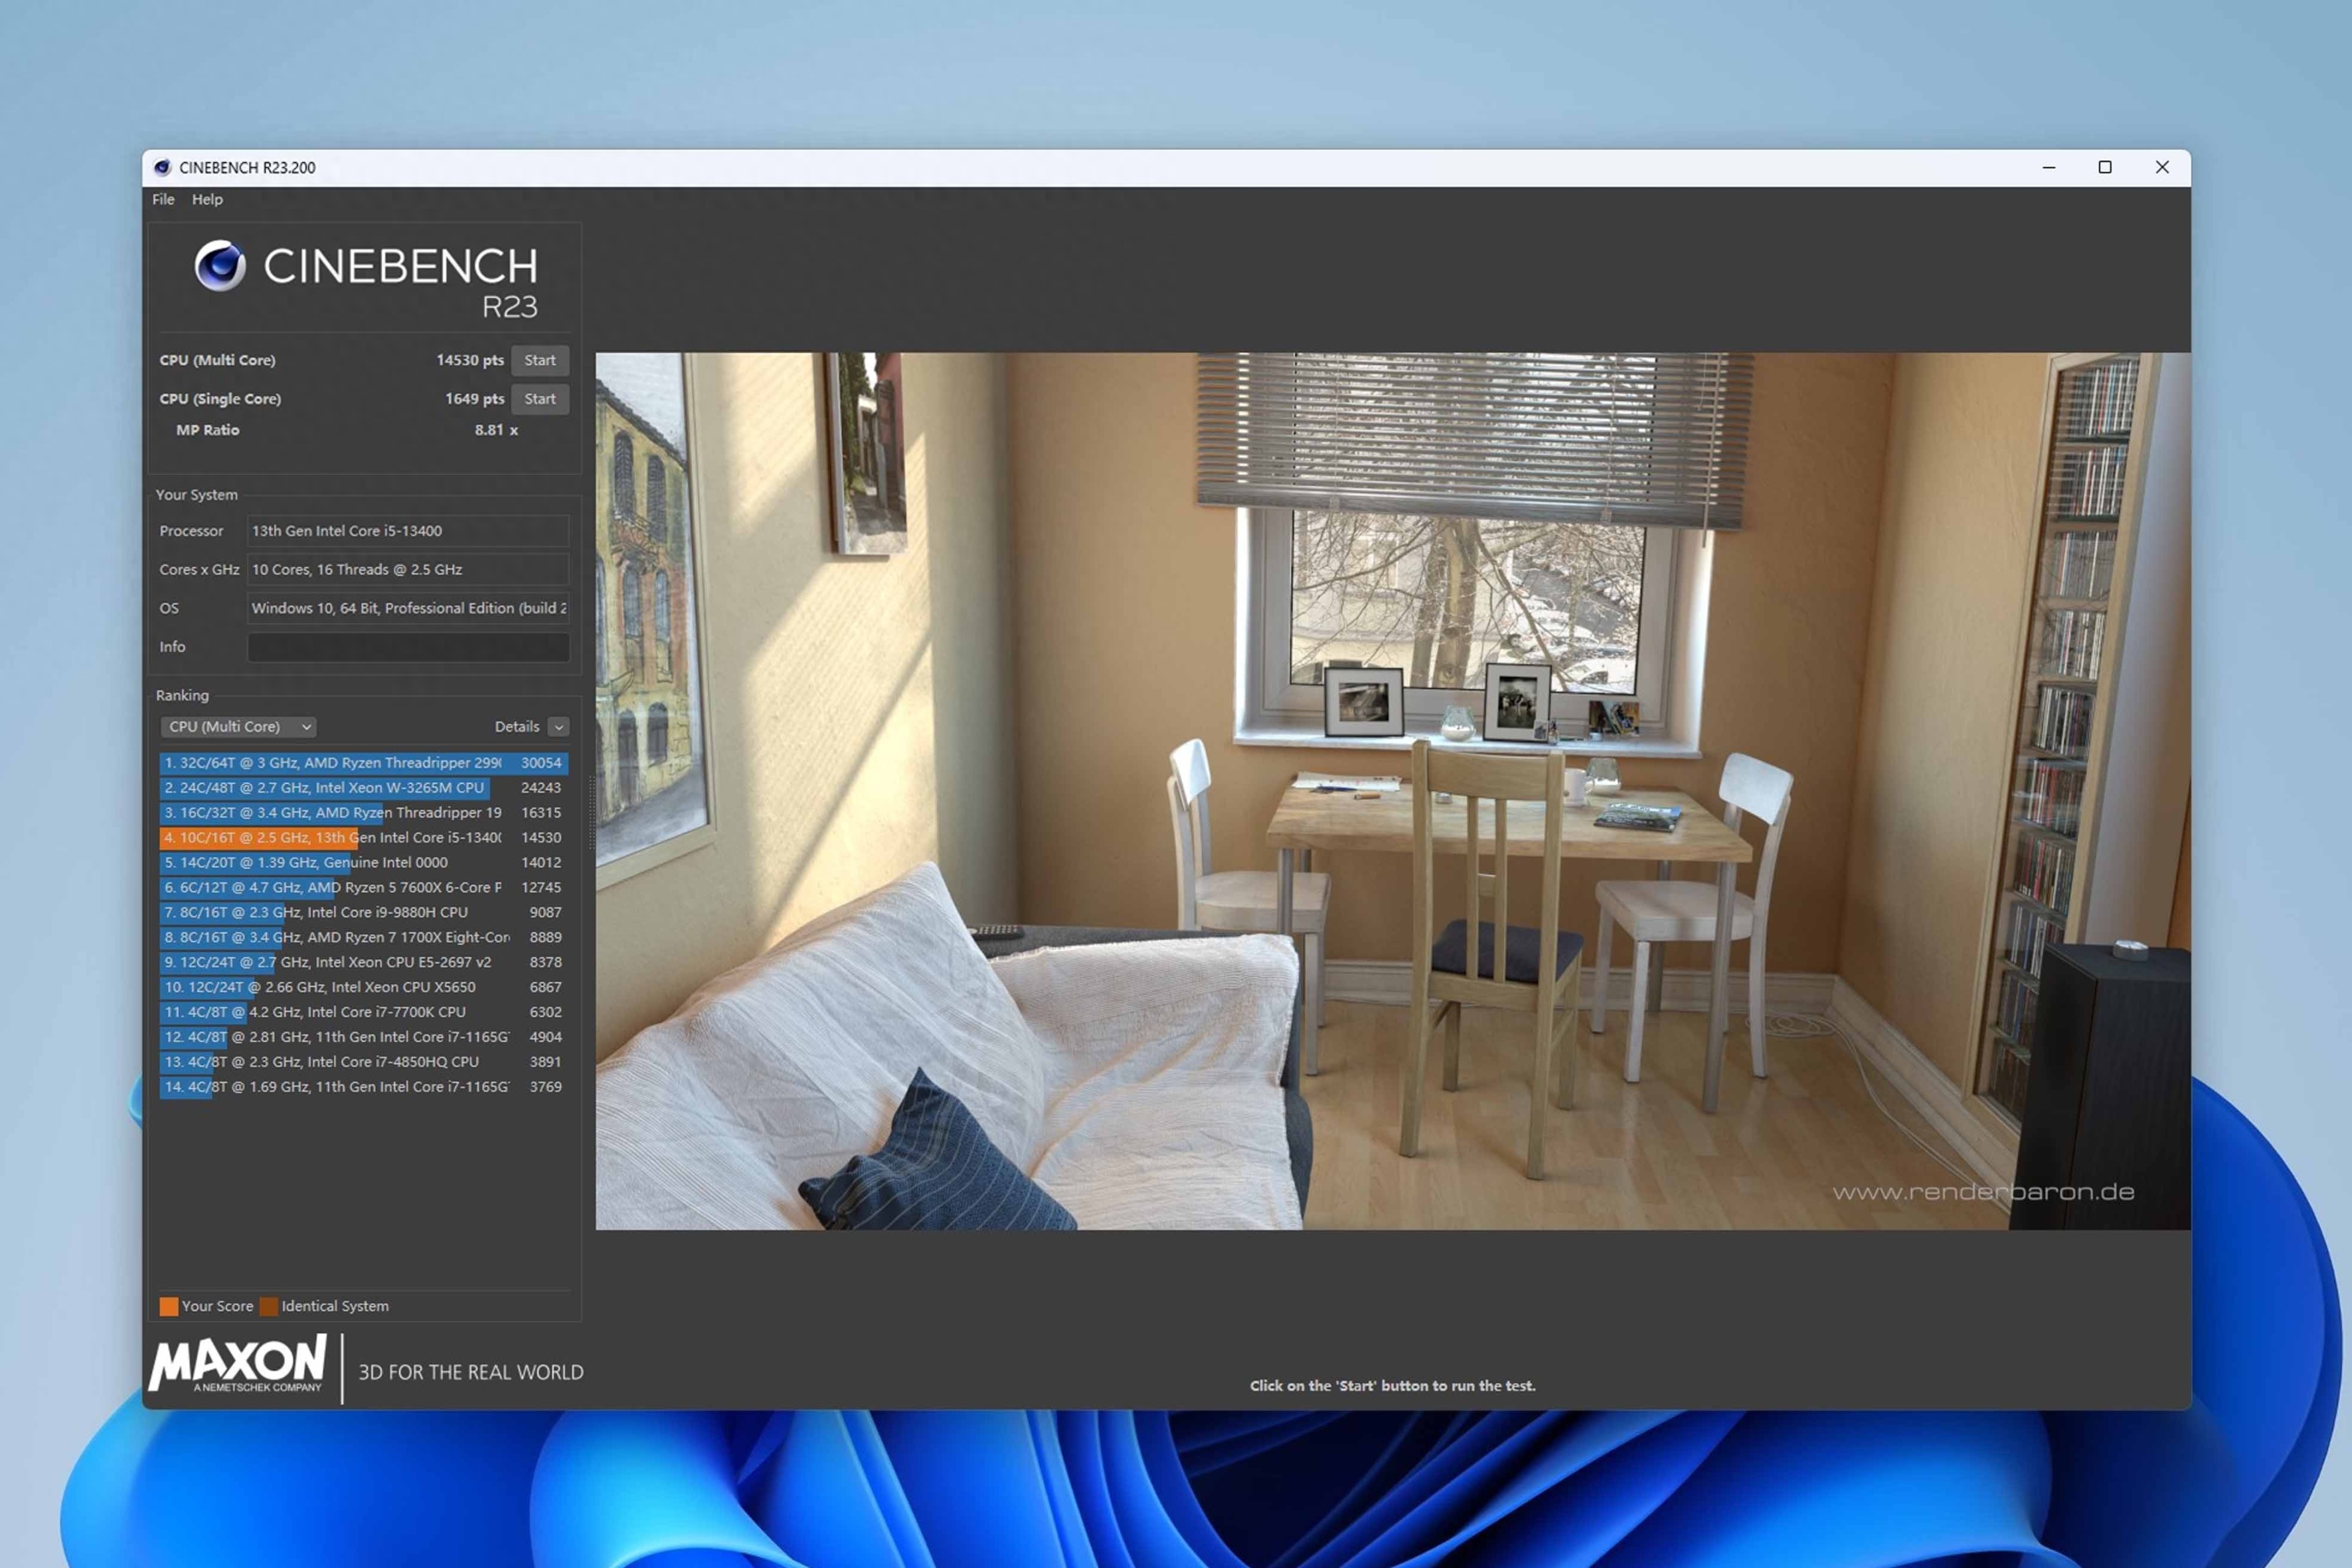Start the CPU Multi Core test

click(539, 360)
